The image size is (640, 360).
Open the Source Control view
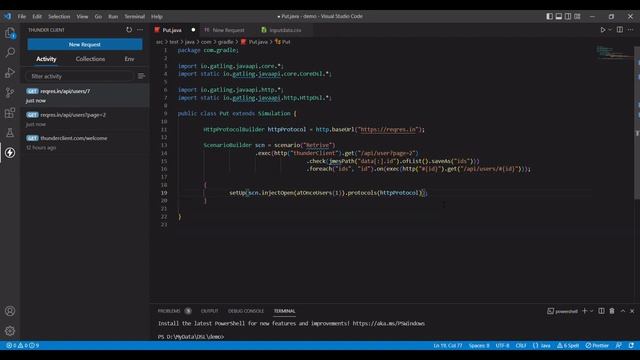[10, 93]
